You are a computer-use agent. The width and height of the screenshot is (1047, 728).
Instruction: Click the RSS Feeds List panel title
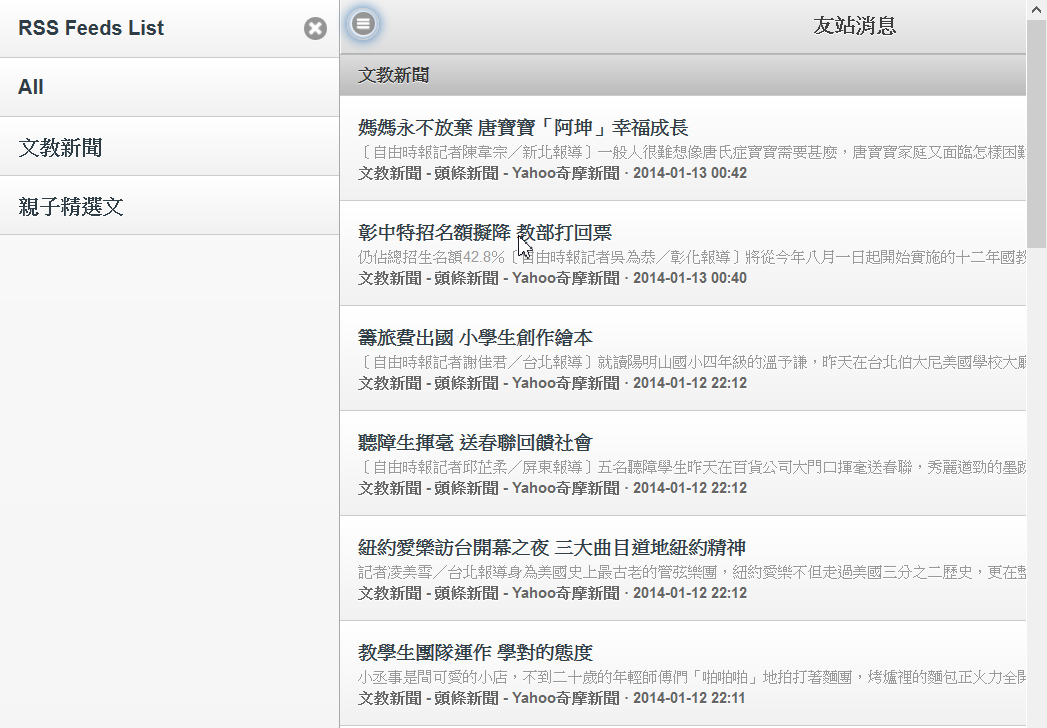pyautogui.click(x=91, y=28)
